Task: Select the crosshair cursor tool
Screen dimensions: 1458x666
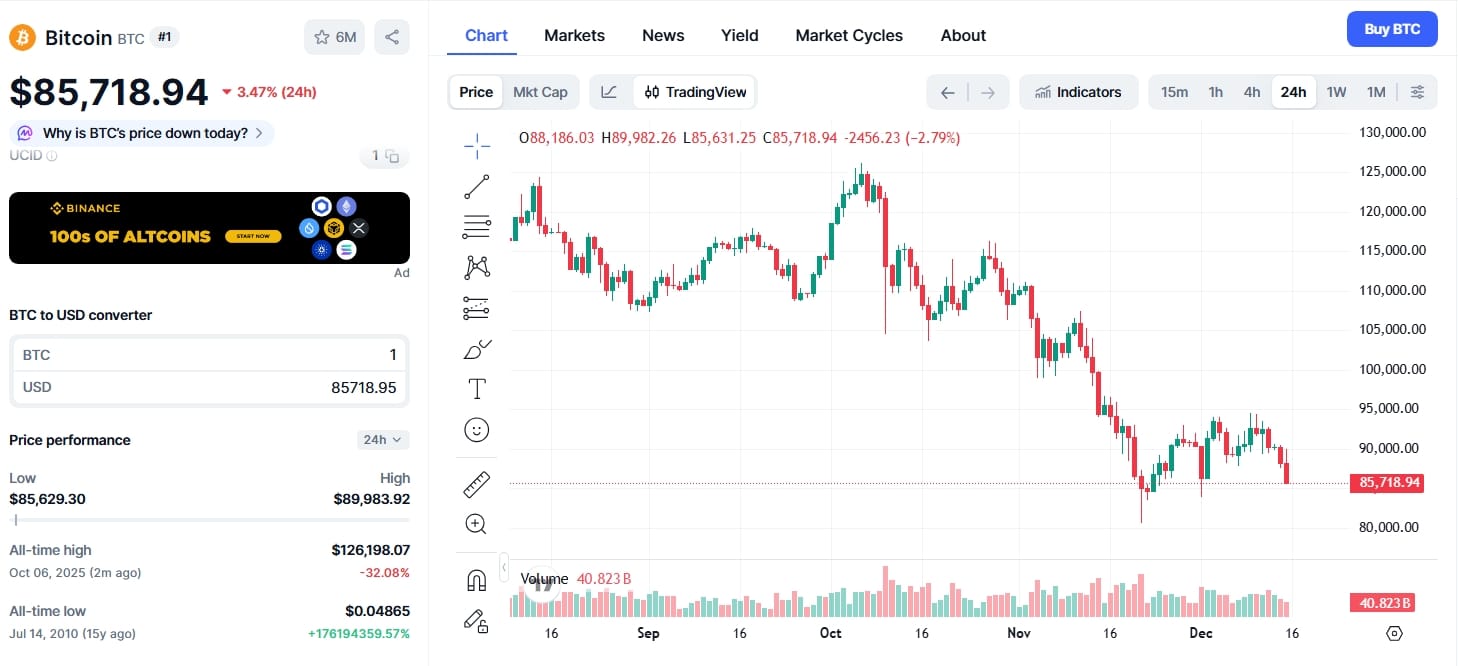Action: pos(477,145)
